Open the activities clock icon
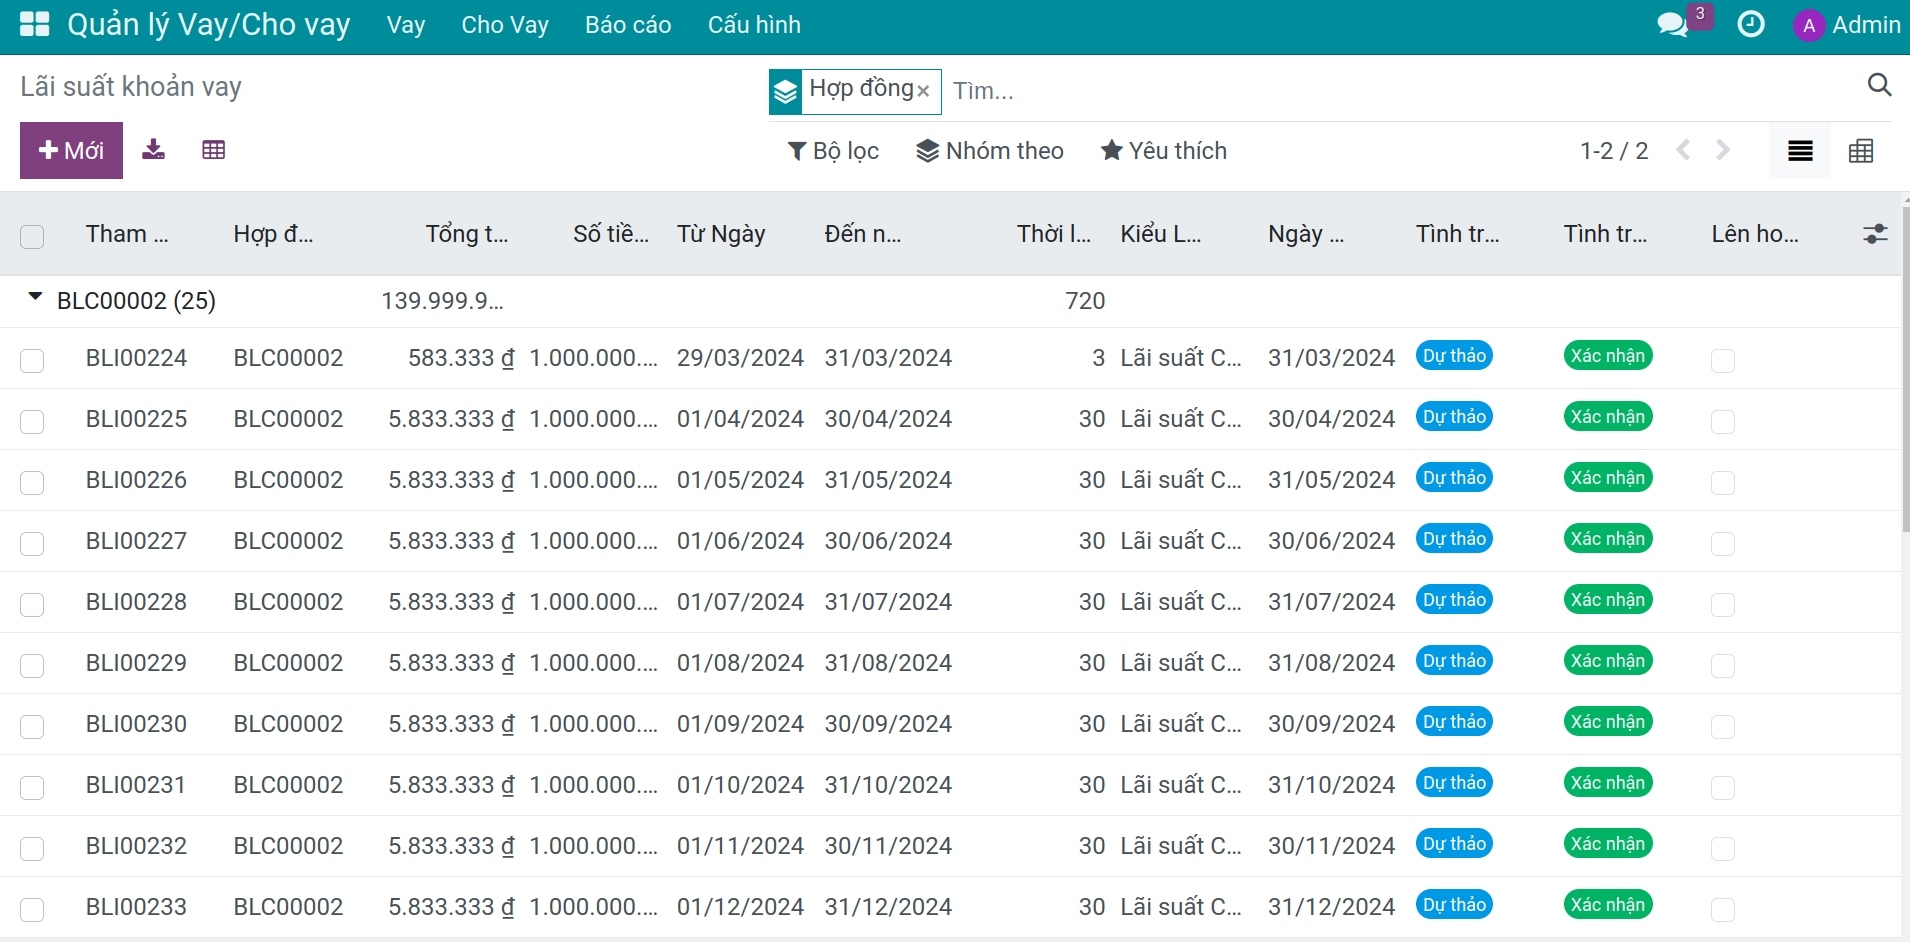 [1751, 24]
